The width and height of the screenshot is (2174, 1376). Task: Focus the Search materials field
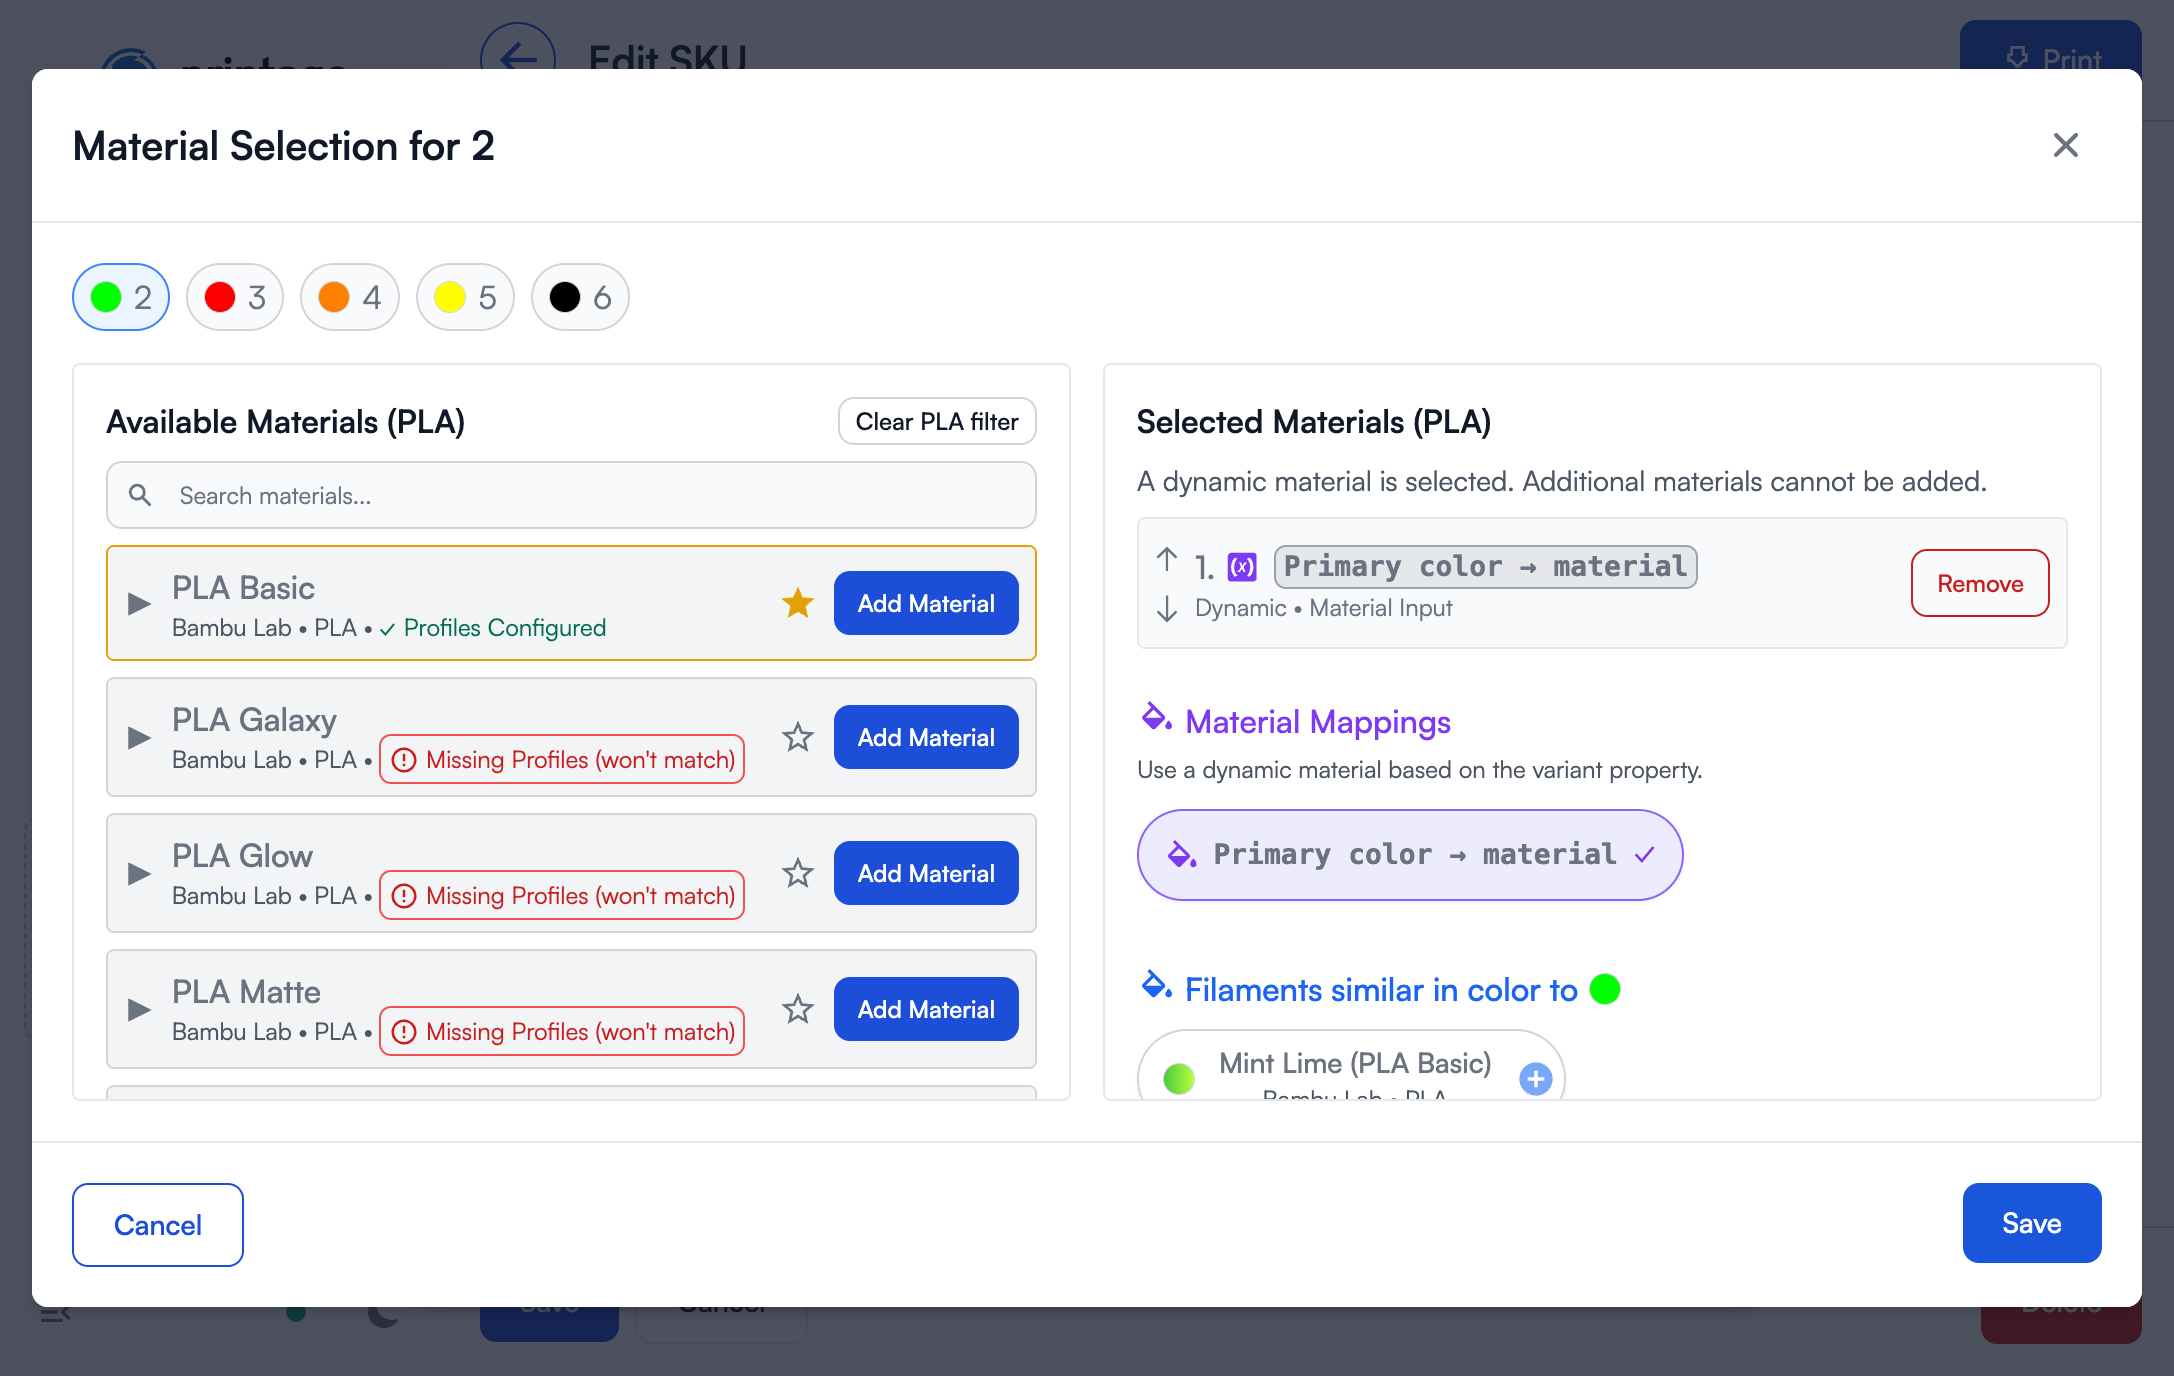[600, 495]
